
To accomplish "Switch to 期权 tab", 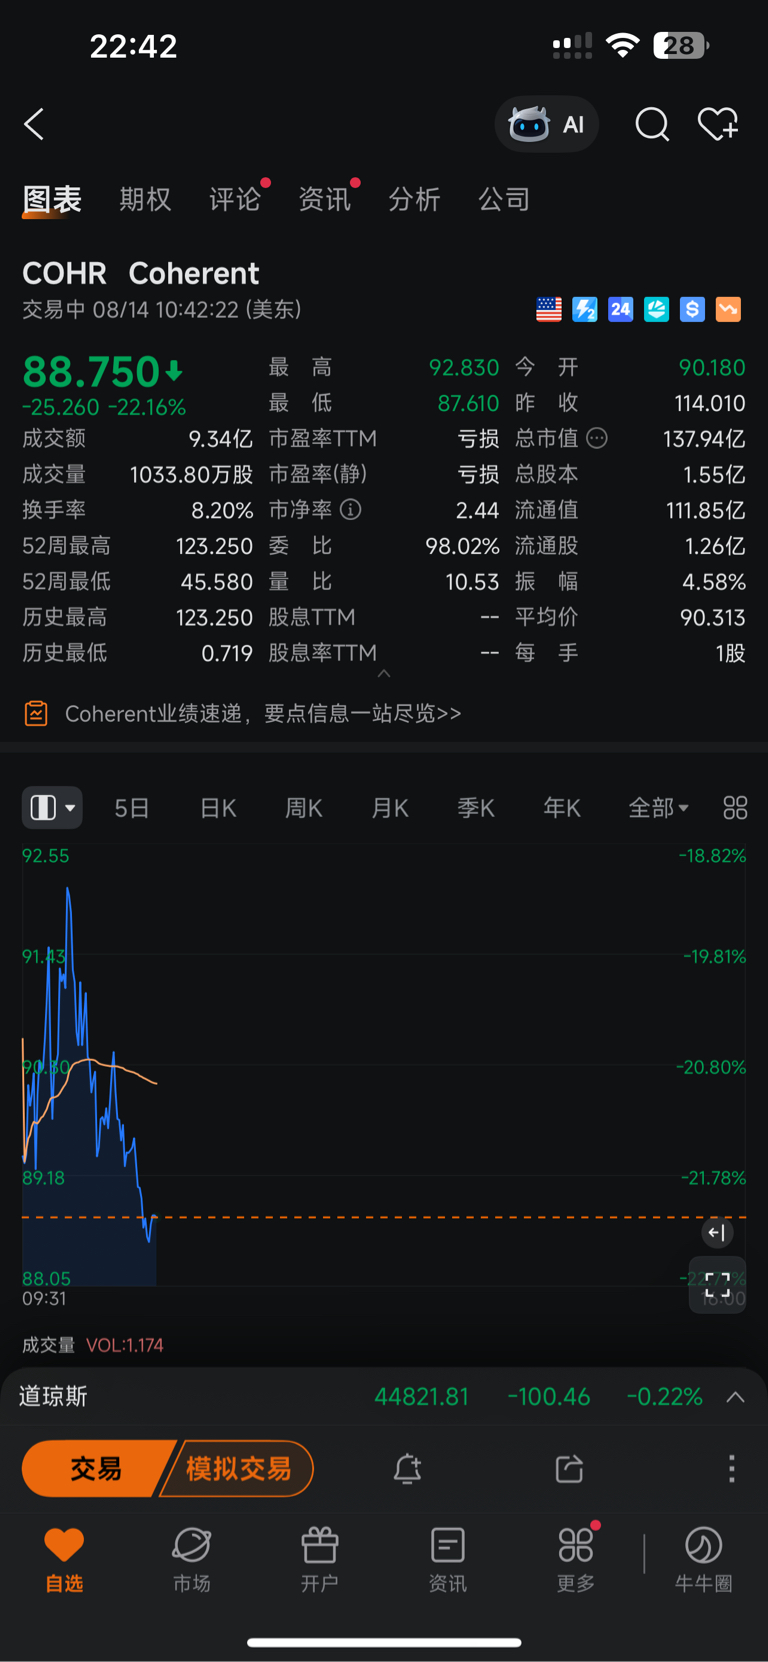I will click(145, 200).
